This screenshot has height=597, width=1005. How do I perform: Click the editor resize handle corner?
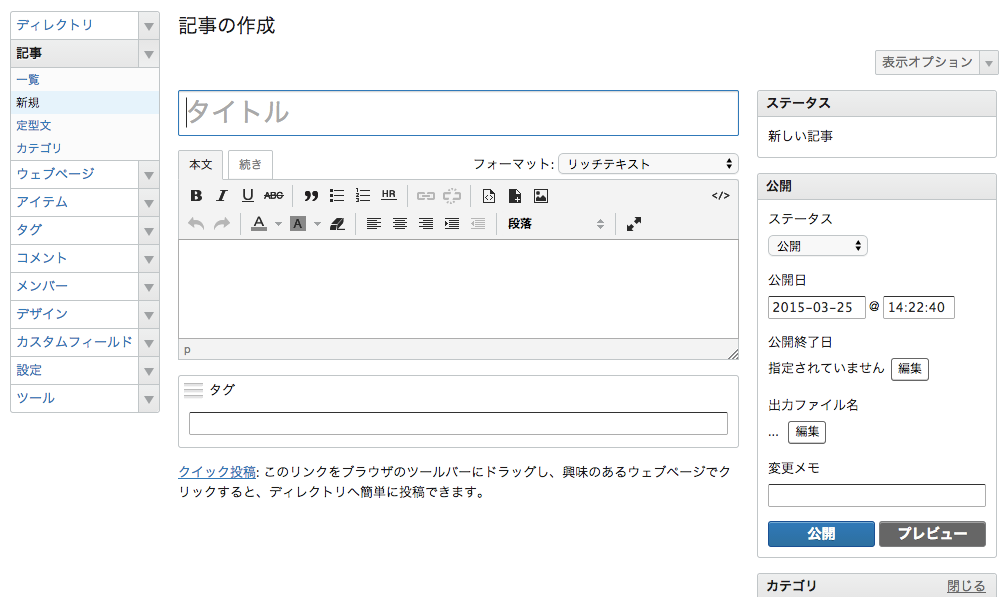click(733, 353)
